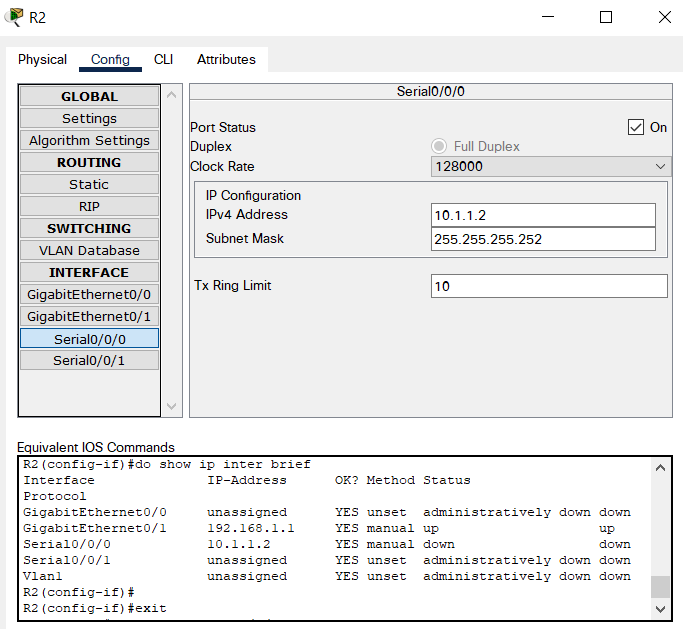Click sidebar scroll up arrow
The width and height of the screenshot is (683, 629).
point(172,95)
